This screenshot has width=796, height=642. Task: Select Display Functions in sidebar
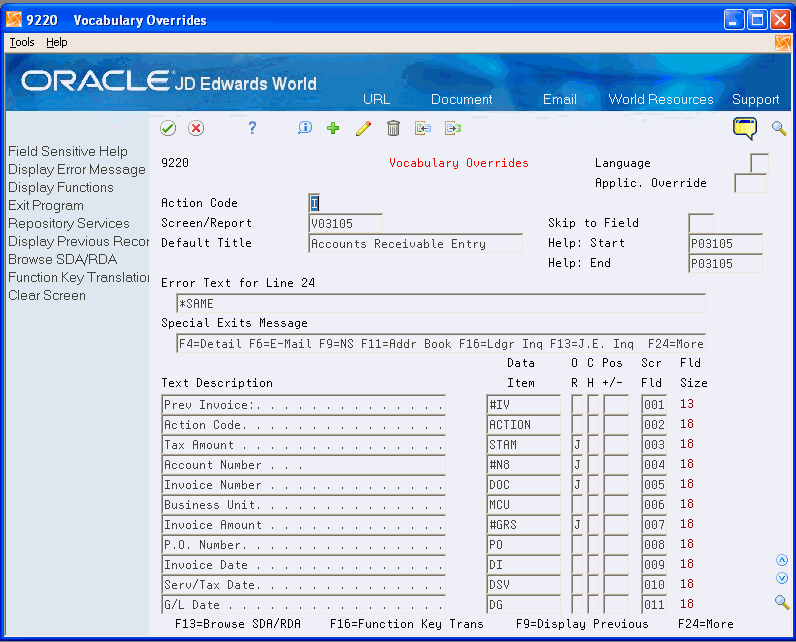point(61,187)
